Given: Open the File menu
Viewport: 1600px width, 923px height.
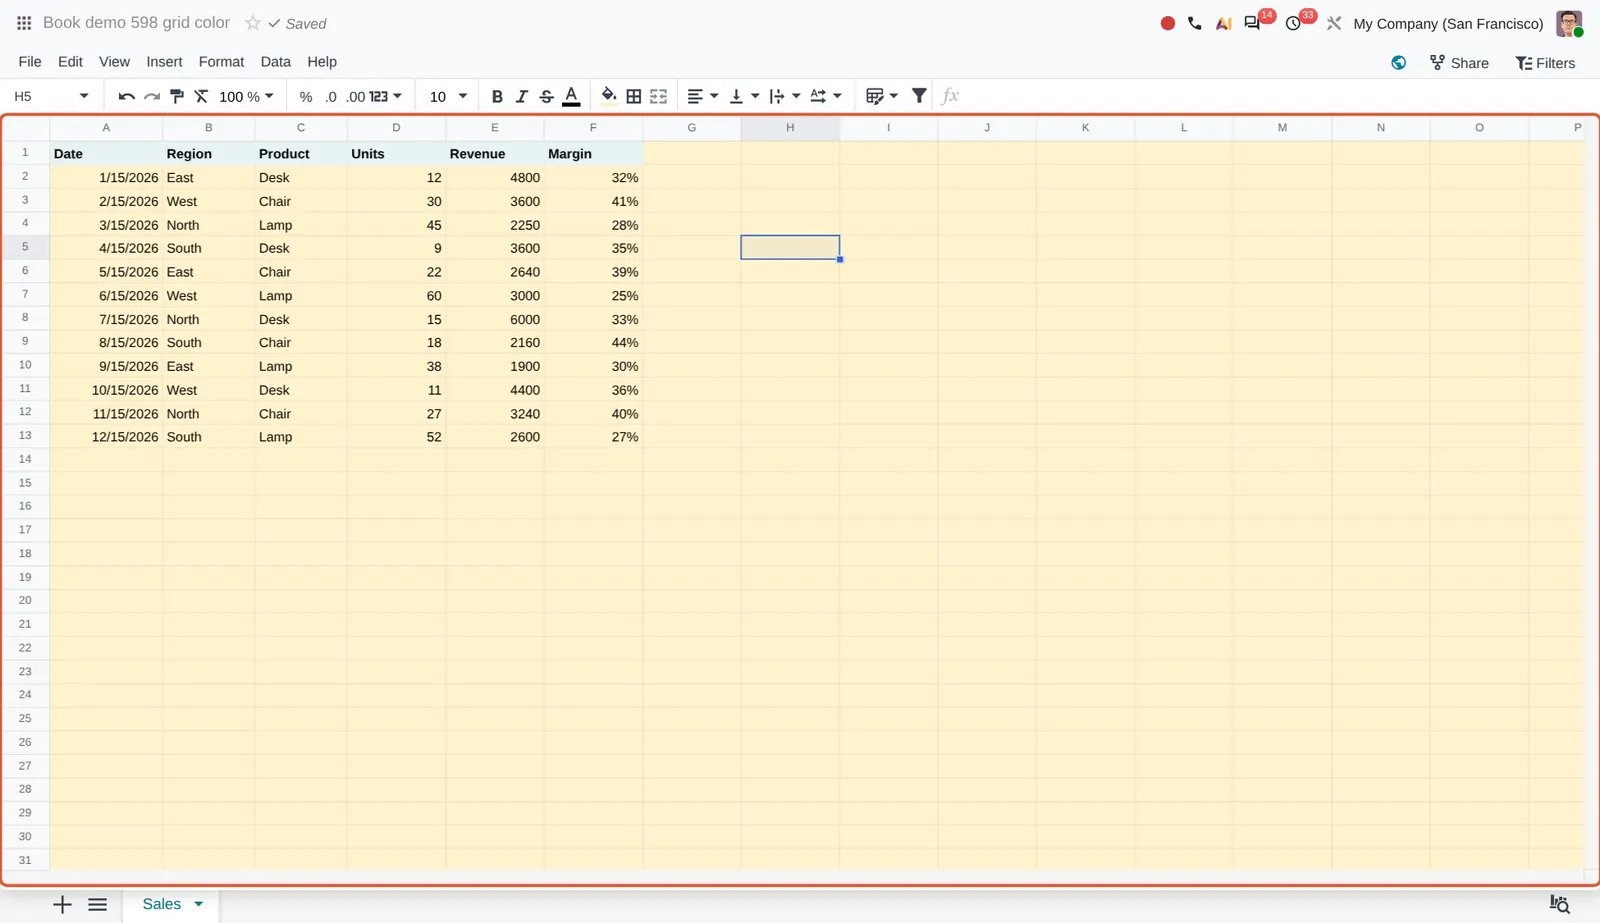Looking at the screenshot, I should [30, 61].
